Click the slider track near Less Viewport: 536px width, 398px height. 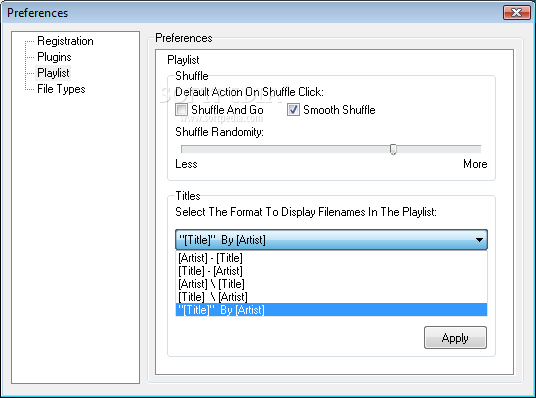click(x=198, y=149)
